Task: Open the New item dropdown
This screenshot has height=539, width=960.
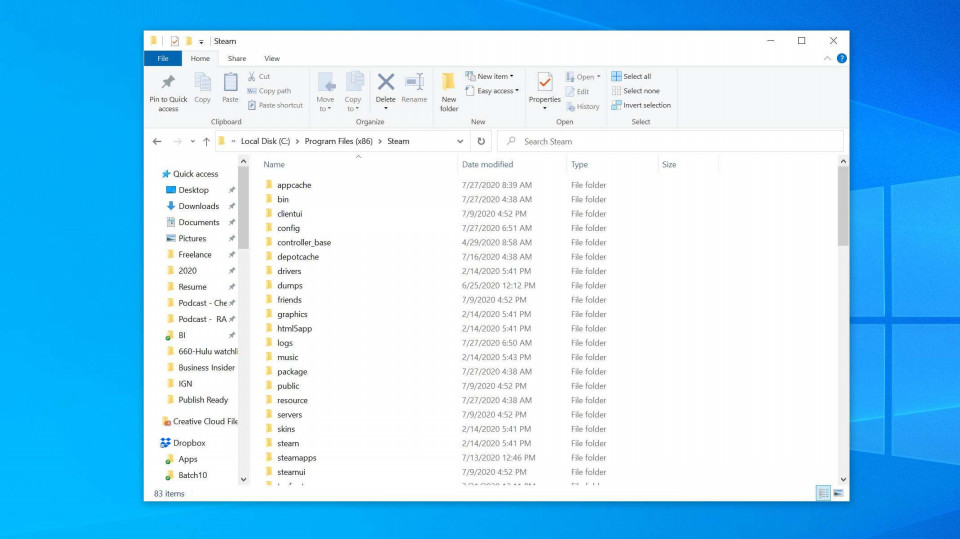Action: (489, 77)
